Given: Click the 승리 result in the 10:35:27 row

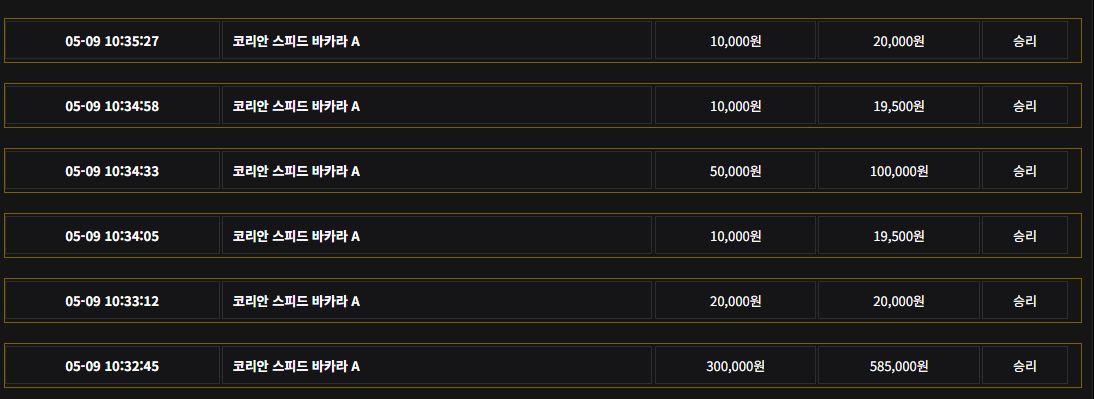Looking at the screenshot, I should click(1025, 40).
